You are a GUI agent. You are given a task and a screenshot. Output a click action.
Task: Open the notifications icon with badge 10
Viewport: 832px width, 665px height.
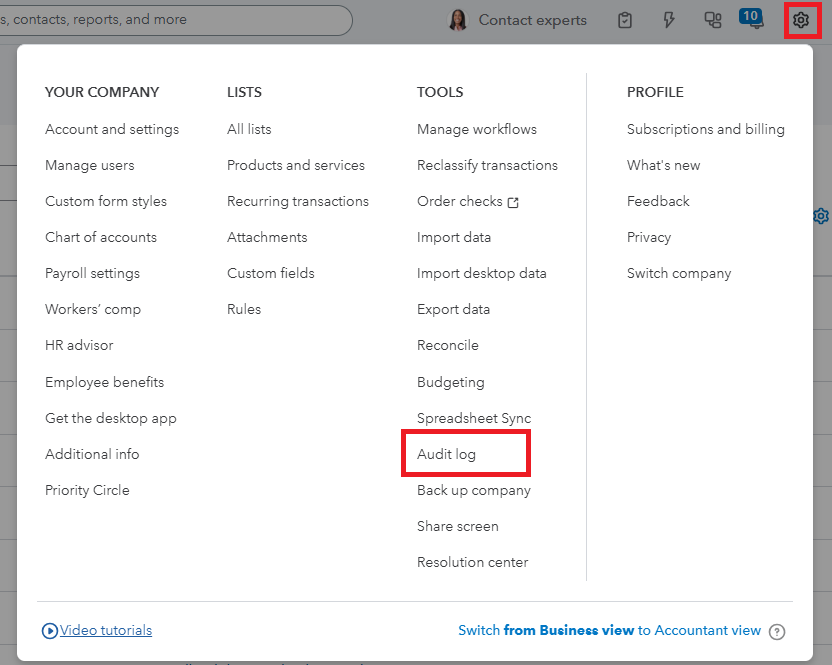(x=750, y=20)
